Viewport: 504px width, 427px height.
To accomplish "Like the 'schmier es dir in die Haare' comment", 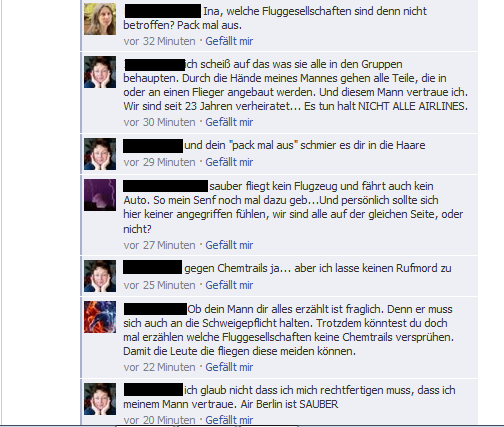I will point(229,162).
